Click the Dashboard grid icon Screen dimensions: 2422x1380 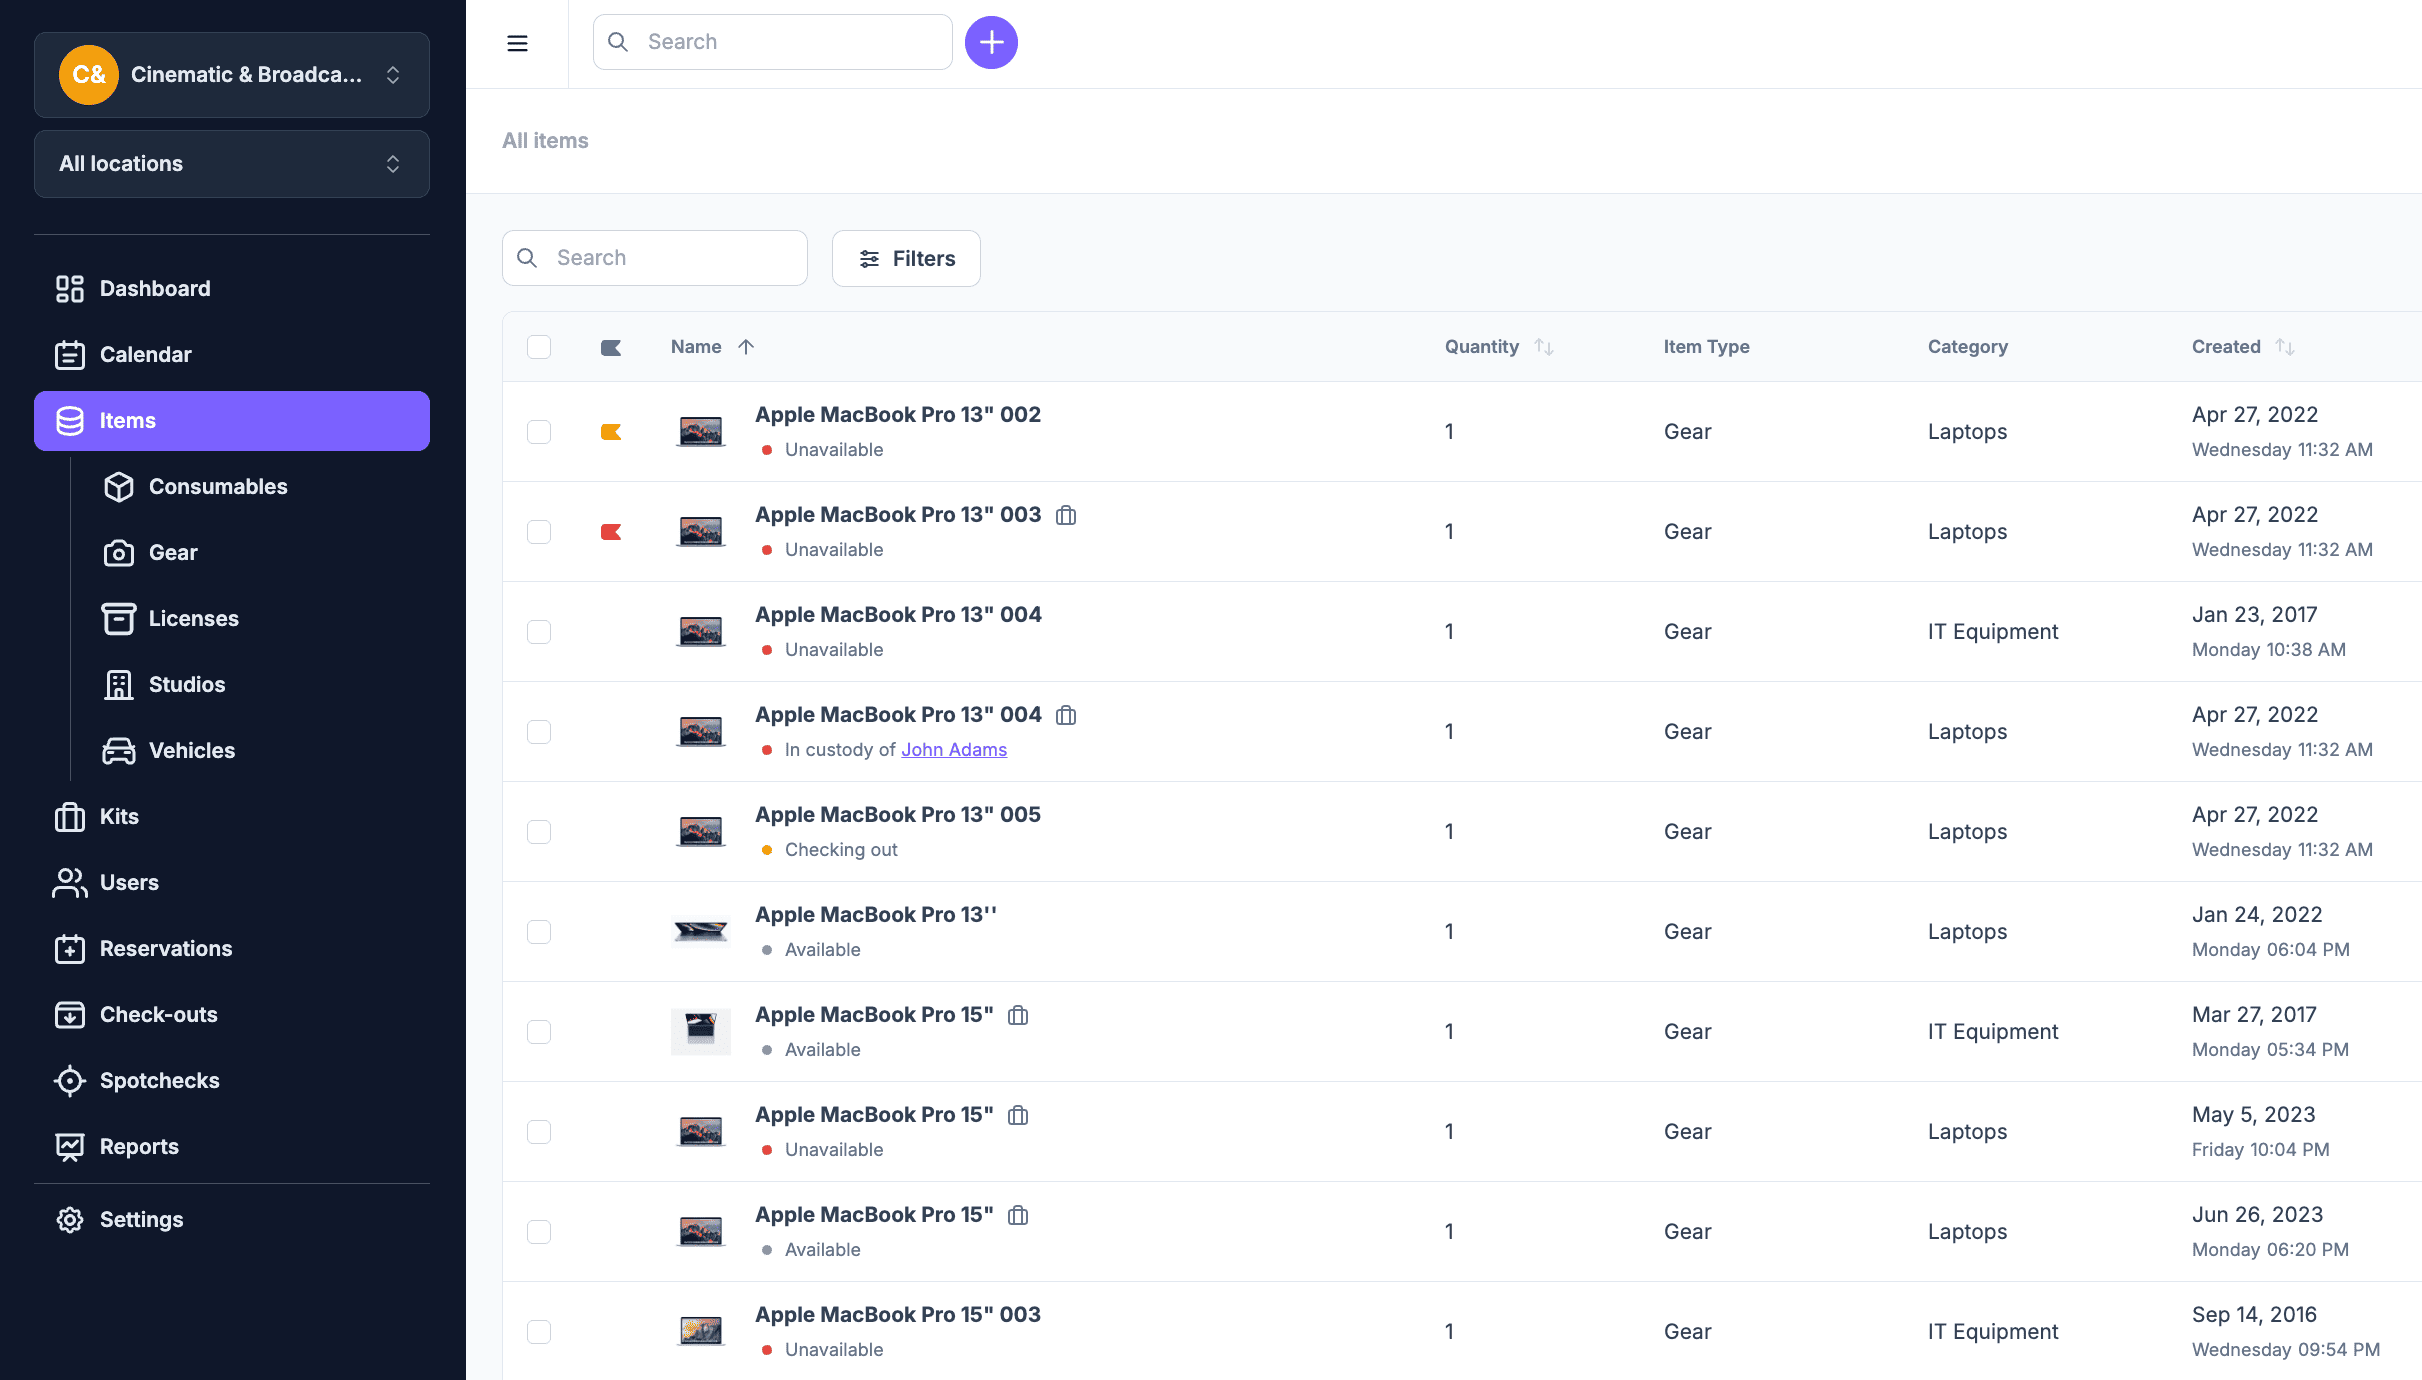click(x=70, y=289)
